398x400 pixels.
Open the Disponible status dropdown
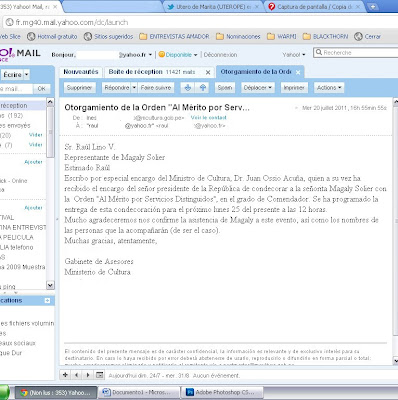(x=195, y=55)
